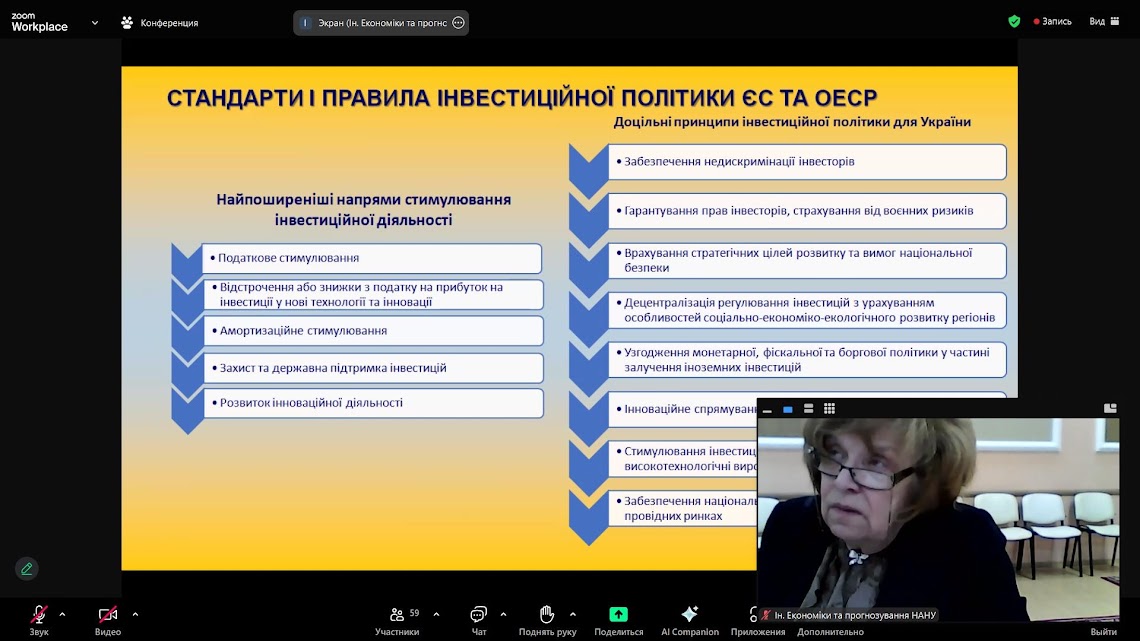This screenshot has width=1140, height=641.
Task: Switch video panel to single-speaker view
Action: click(x=787, y=409)
